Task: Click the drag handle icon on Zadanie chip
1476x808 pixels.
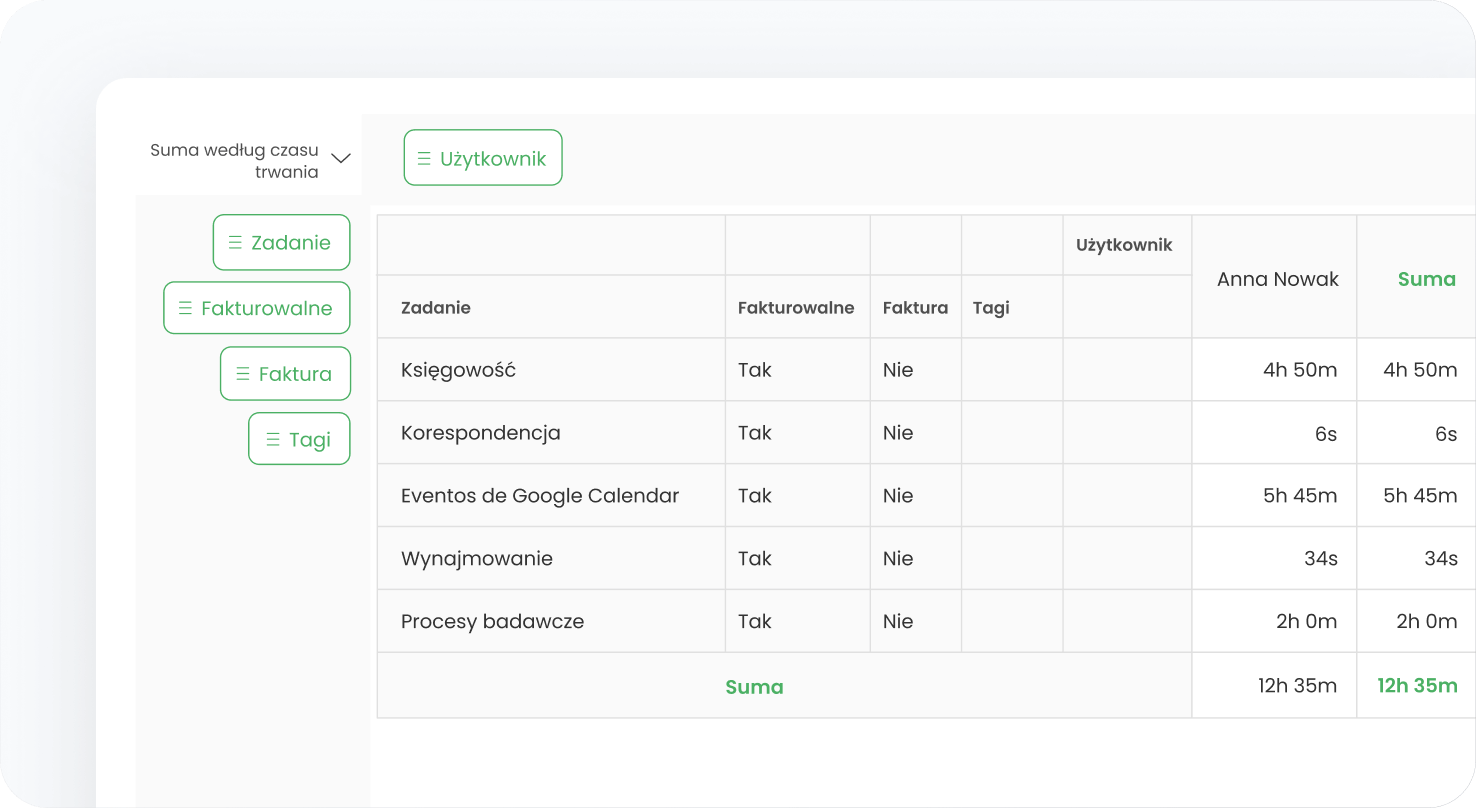Action: 235,243
